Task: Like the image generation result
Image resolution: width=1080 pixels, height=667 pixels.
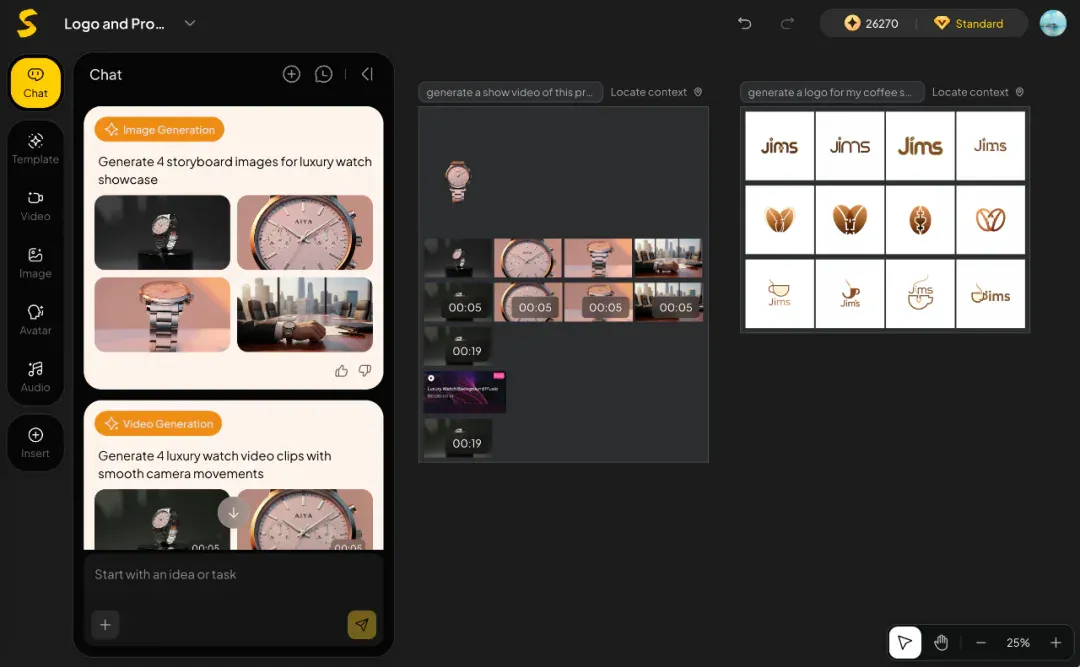Action: click(342, 371)
